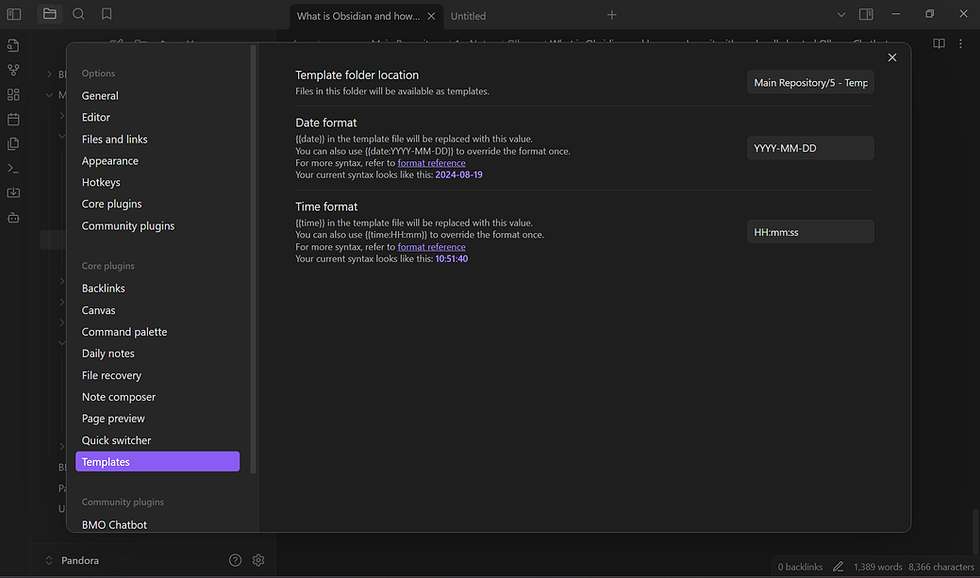Collapse the expanded 'M' folder chevron
The width and height of the screenshot is (980, 578).
pyautogui.click(x=49, y=95)
